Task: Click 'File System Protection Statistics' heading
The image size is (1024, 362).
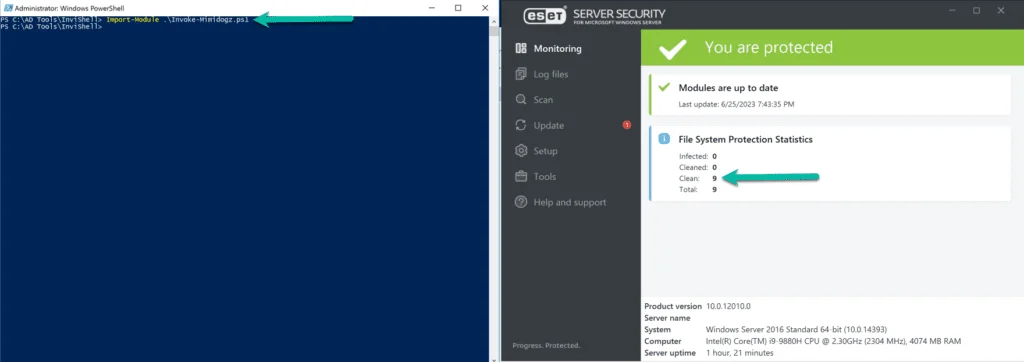Action: pos(745,139)
